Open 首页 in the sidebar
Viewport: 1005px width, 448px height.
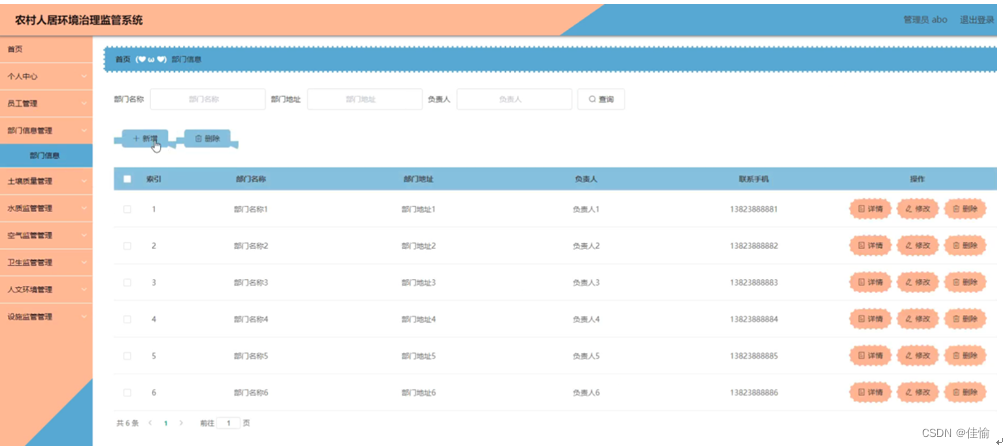(x=46, y=49)
